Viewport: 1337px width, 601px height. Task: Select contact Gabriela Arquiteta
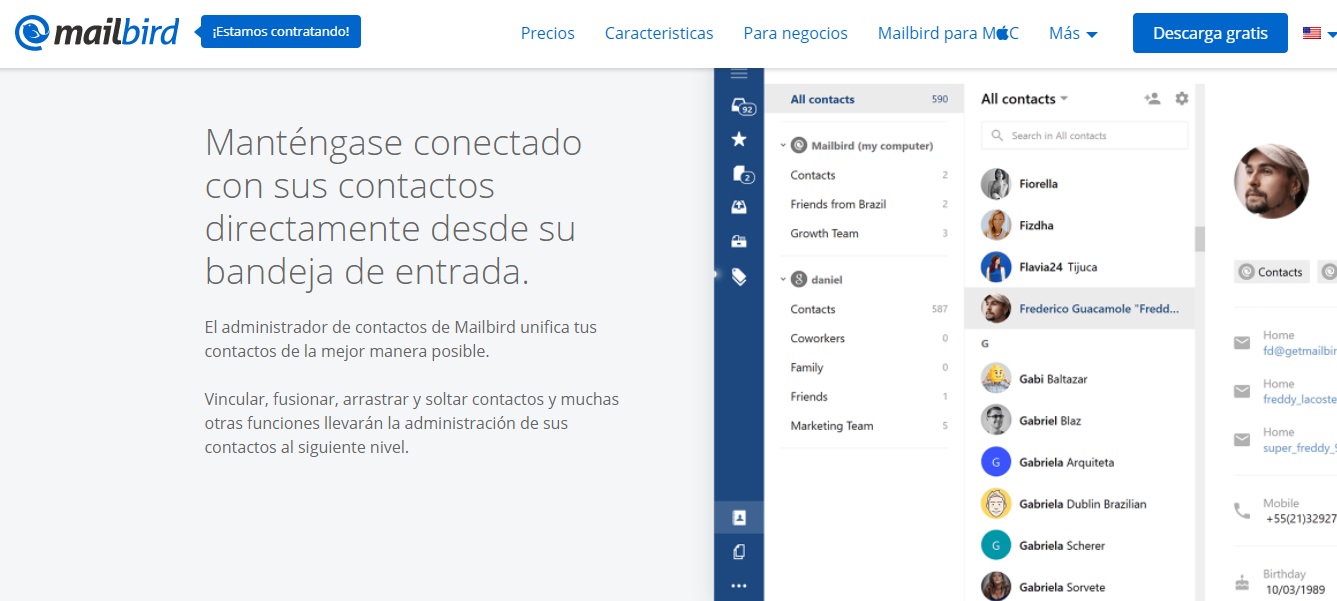pyautogui.click(x=1080, y=462)
